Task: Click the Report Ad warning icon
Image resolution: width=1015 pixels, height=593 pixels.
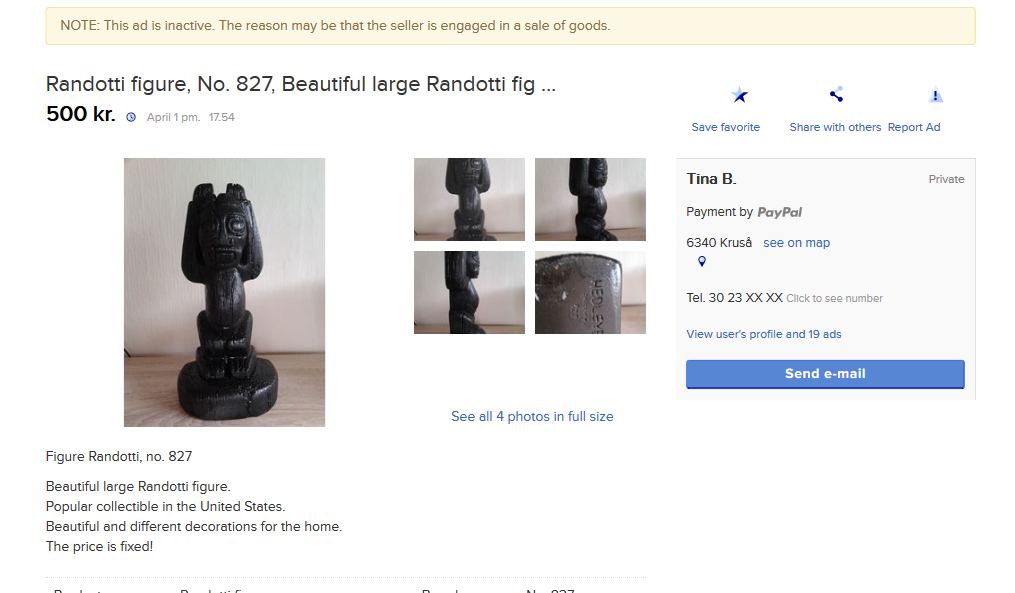Action: coord(935,96)
